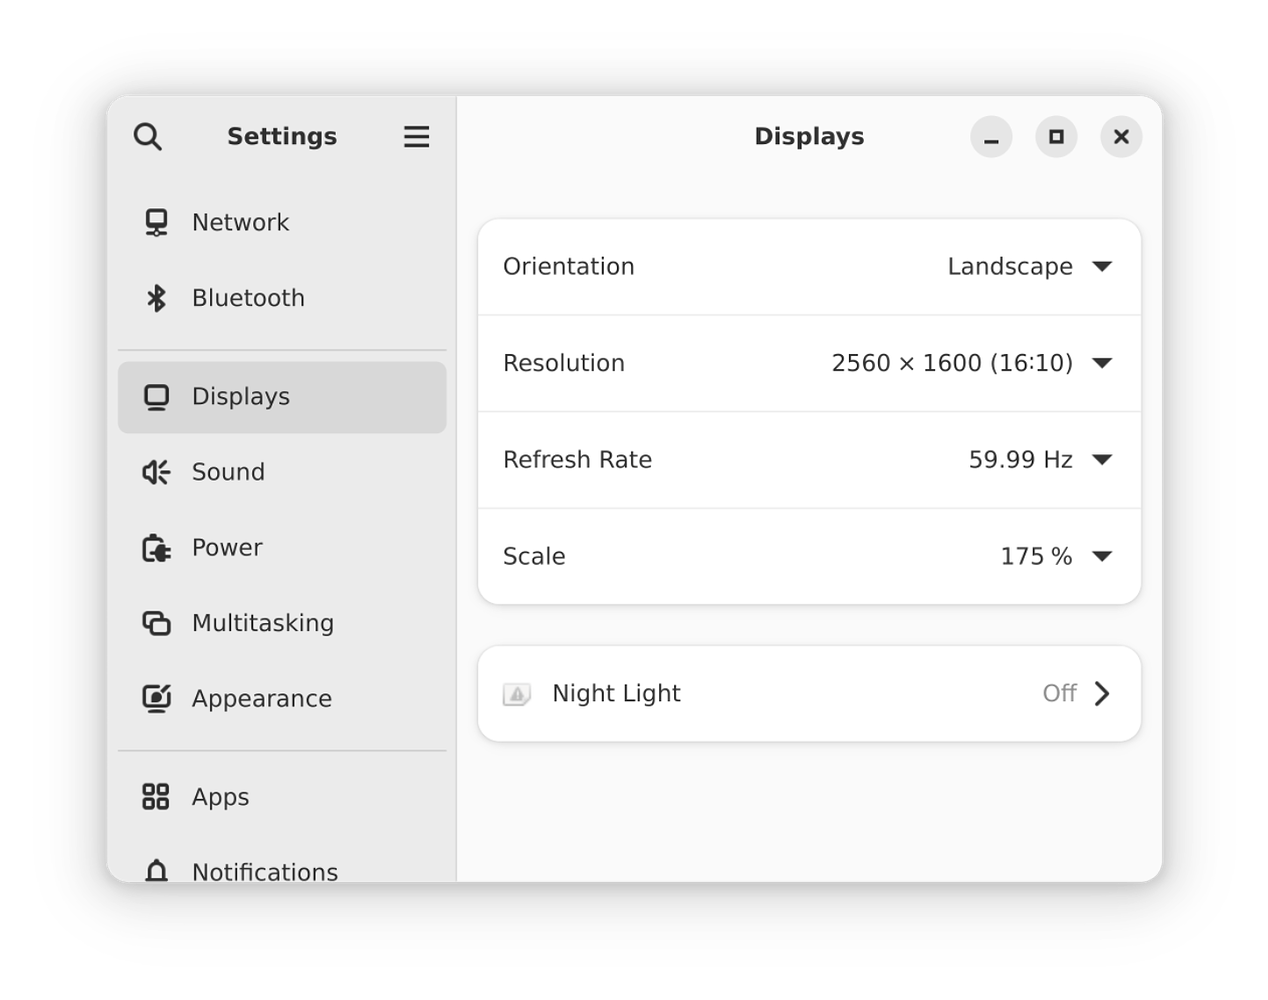Select Landscape orientation value
Viewport: 1268px width, 1000px height.
click(1011, 266)
